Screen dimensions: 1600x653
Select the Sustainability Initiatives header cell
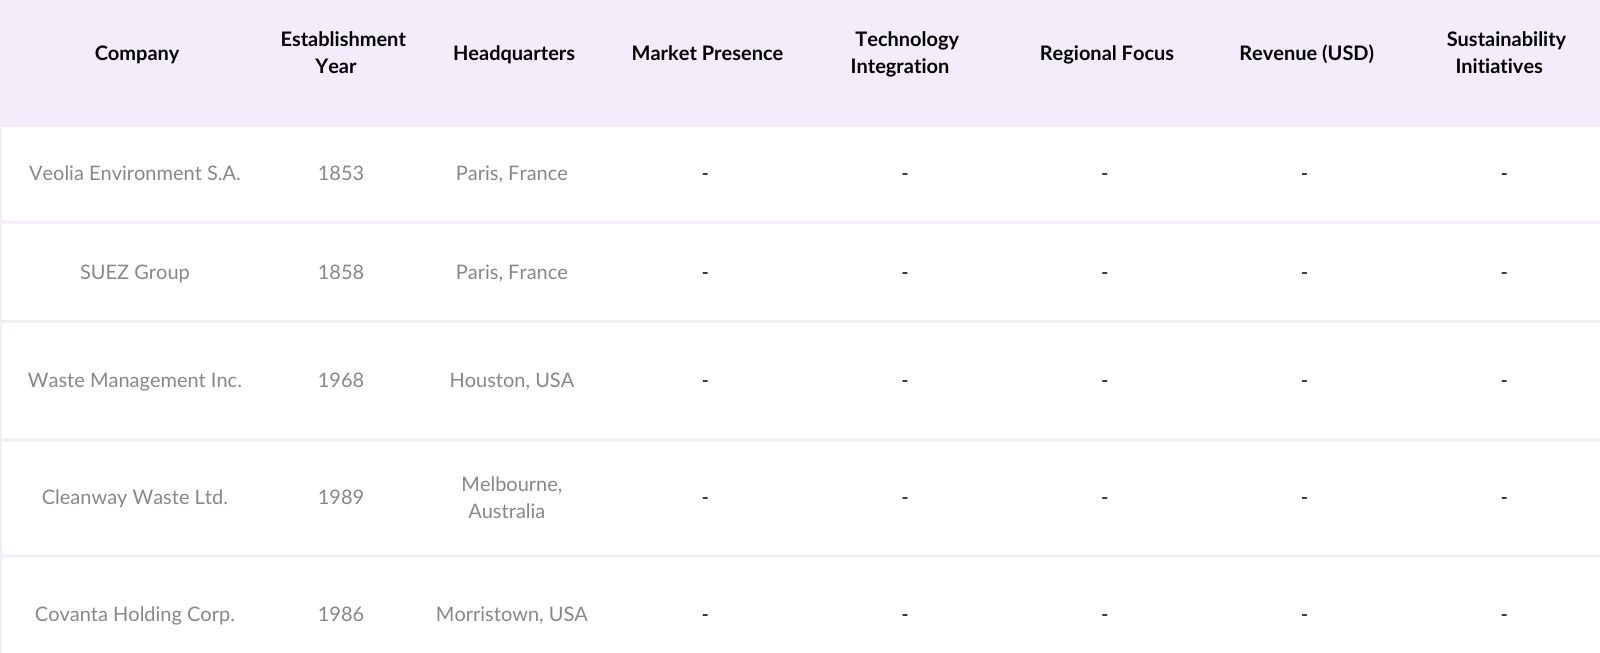1504,53
